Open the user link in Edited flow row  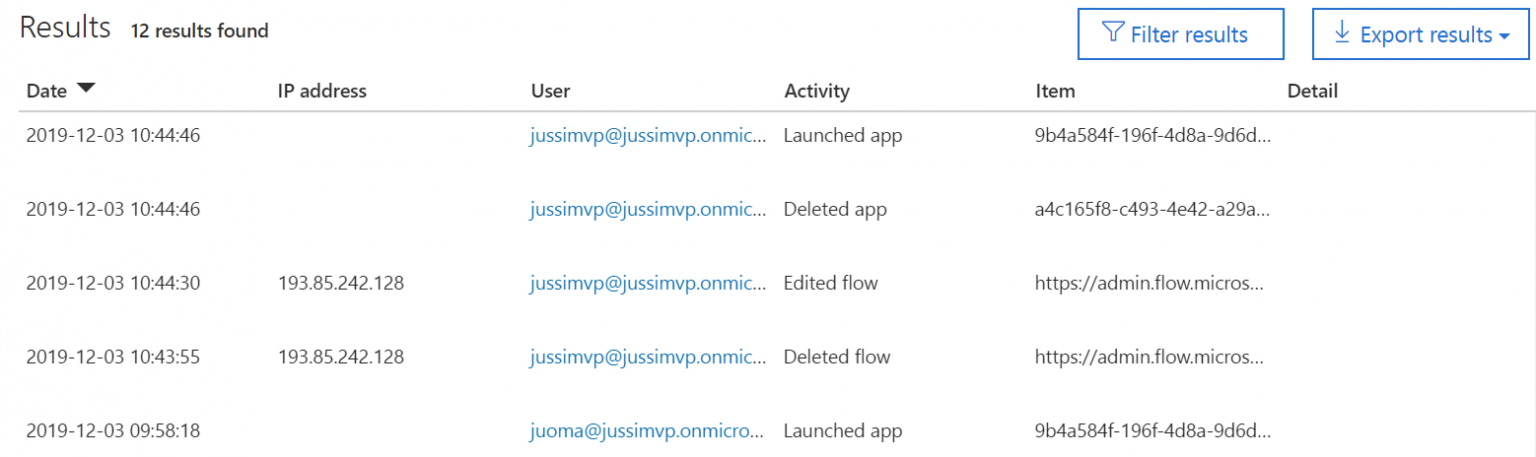click(x=650, y=283)
